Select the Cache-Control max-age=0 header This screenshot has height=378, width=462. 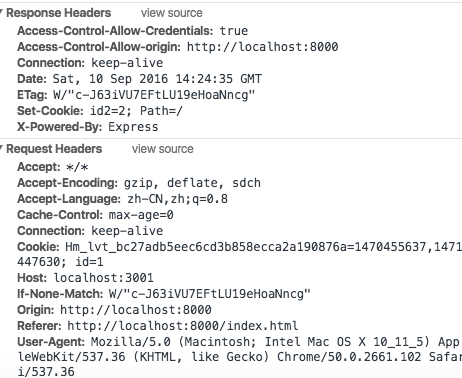click(95, 215)
